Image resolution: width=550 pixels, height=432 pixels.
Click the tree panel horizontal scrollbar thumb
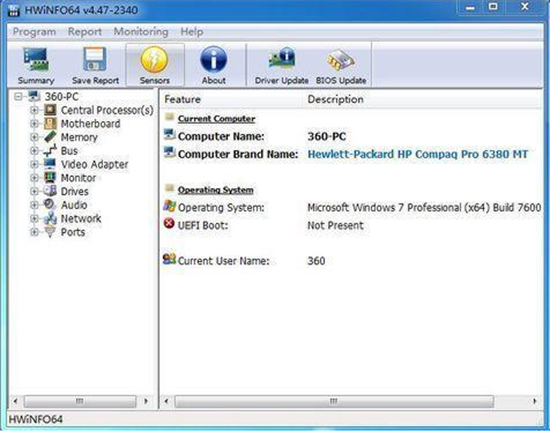pos(80,401)
